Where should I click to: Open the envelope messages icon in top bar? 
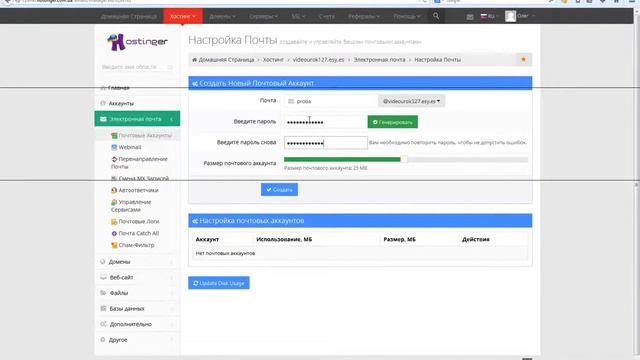[x=470, y=17]
